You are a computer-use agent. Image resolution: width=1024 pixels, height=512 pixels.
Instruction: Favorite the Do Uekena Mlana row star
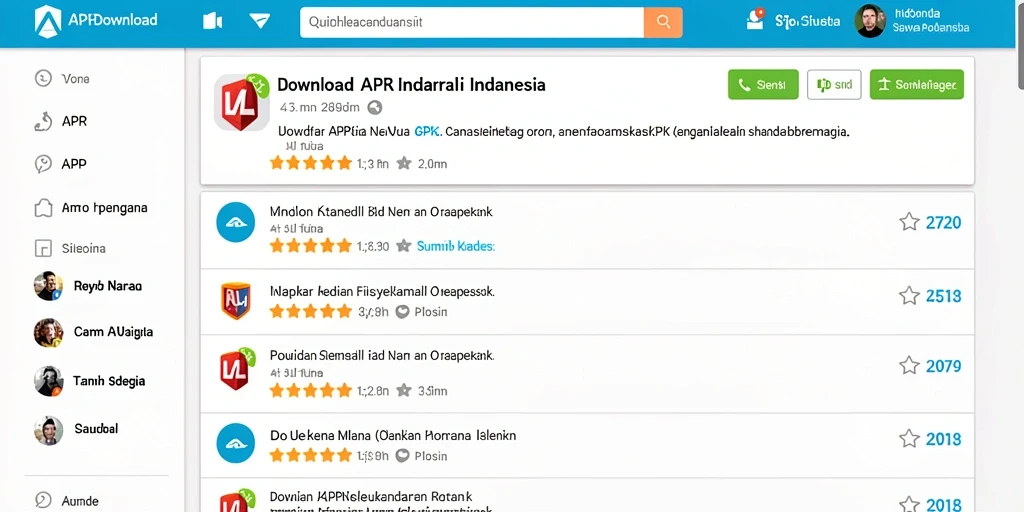click(909, 438)
